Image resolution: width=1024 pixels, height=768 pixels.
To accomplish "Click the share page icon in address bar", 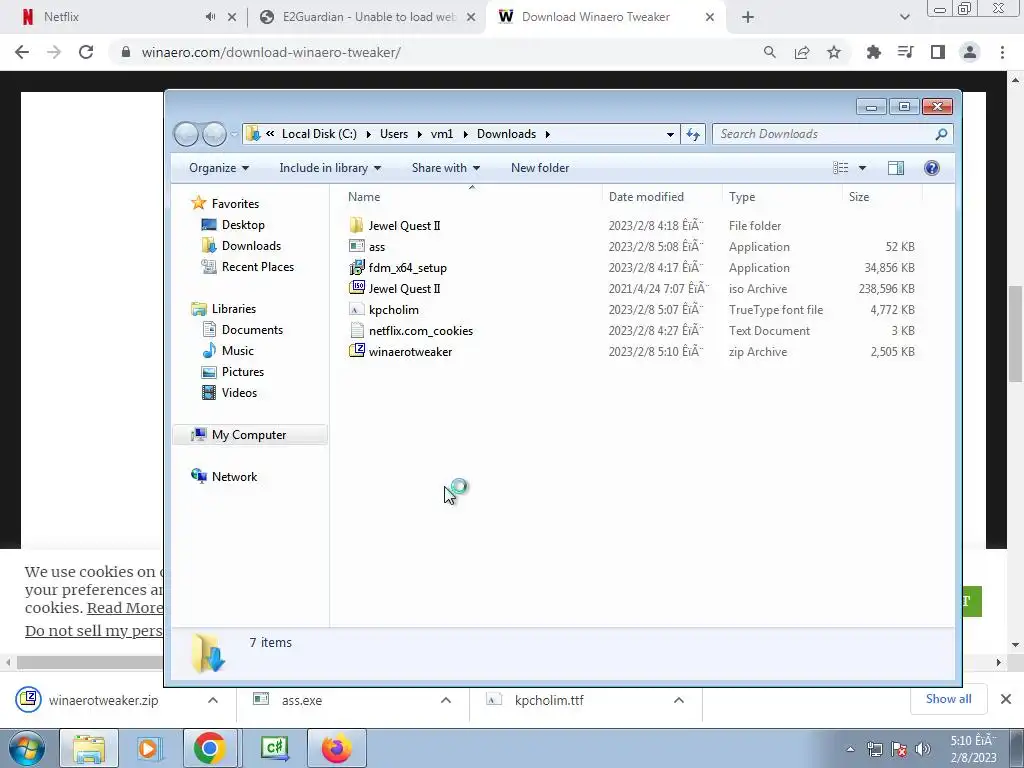I will pos(802,52).
